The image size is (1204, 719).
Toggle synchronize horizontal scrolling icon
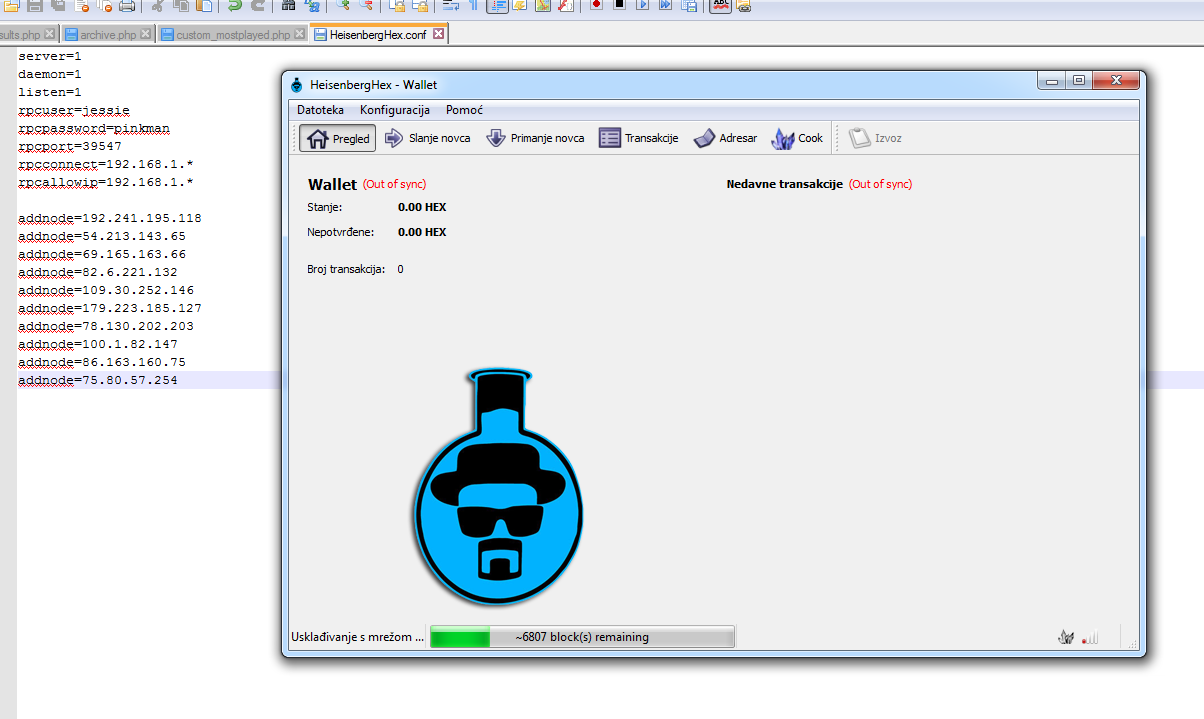coord(420,7)
